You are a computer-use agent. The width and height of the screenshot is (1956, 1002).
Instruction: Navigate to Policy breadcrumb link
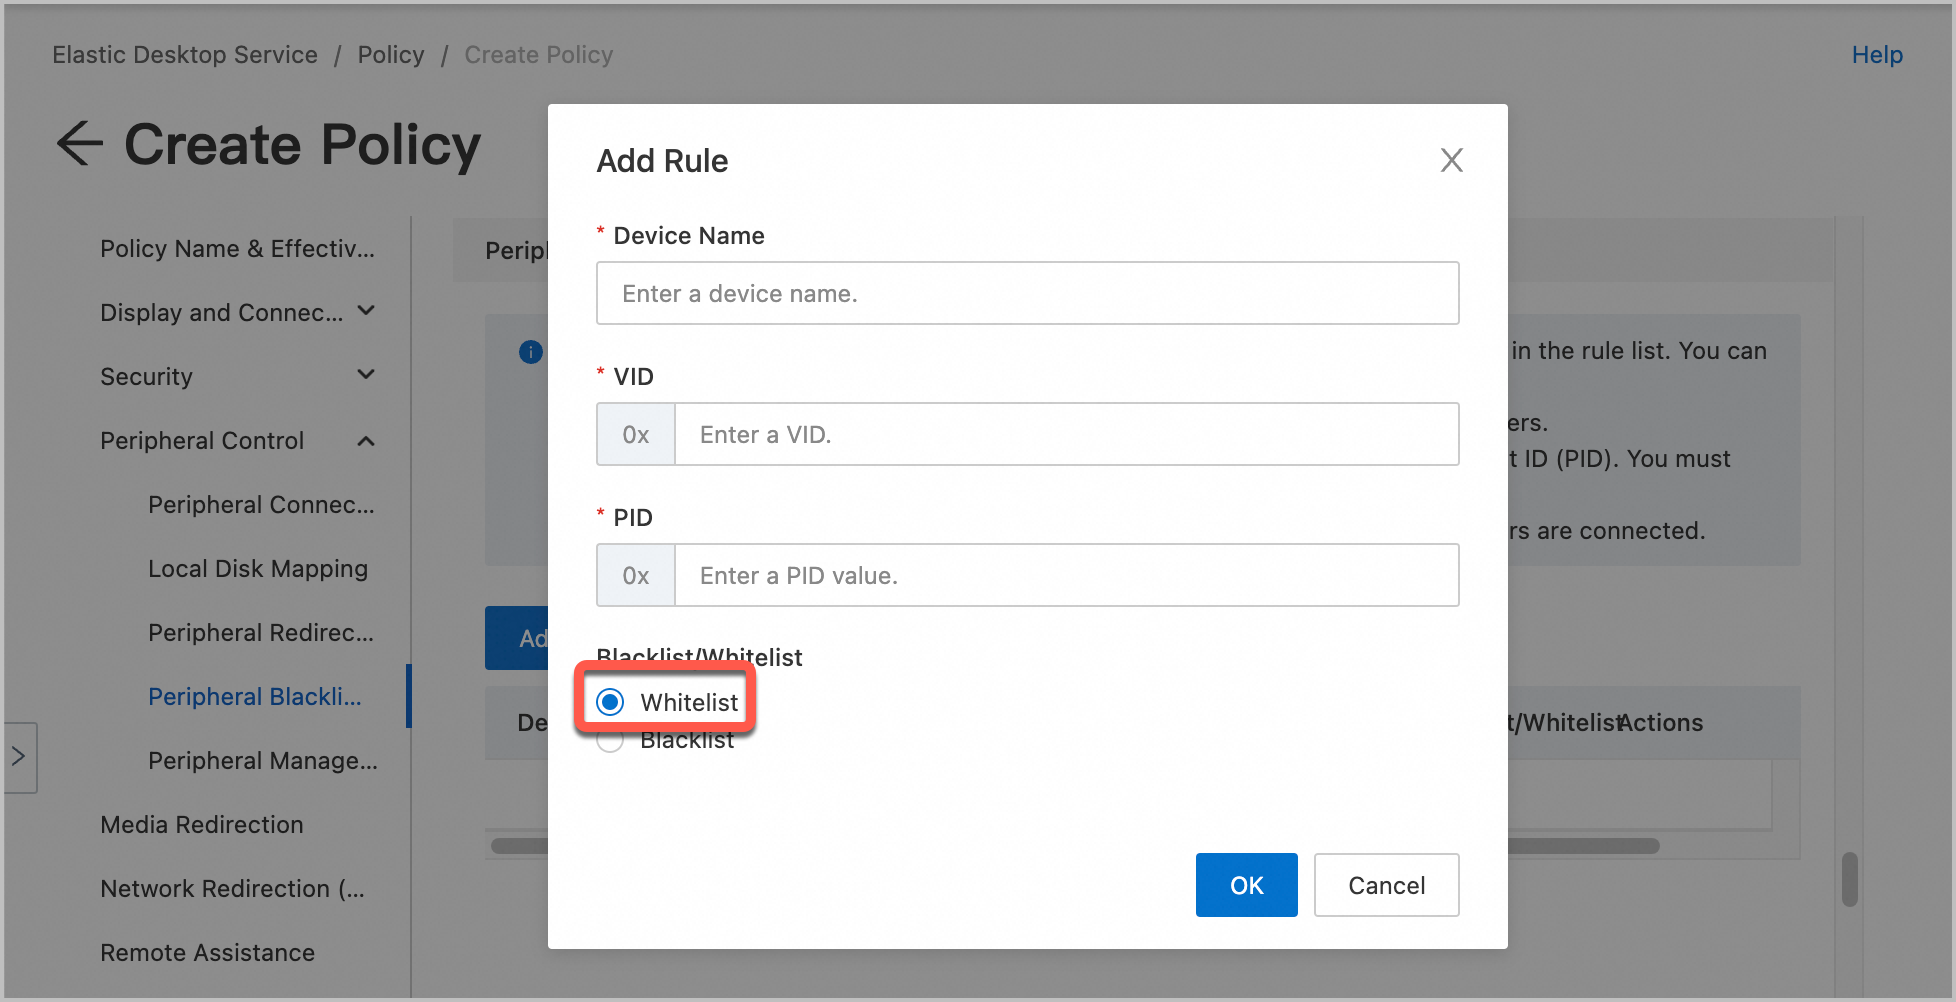[x=391, y=55]
